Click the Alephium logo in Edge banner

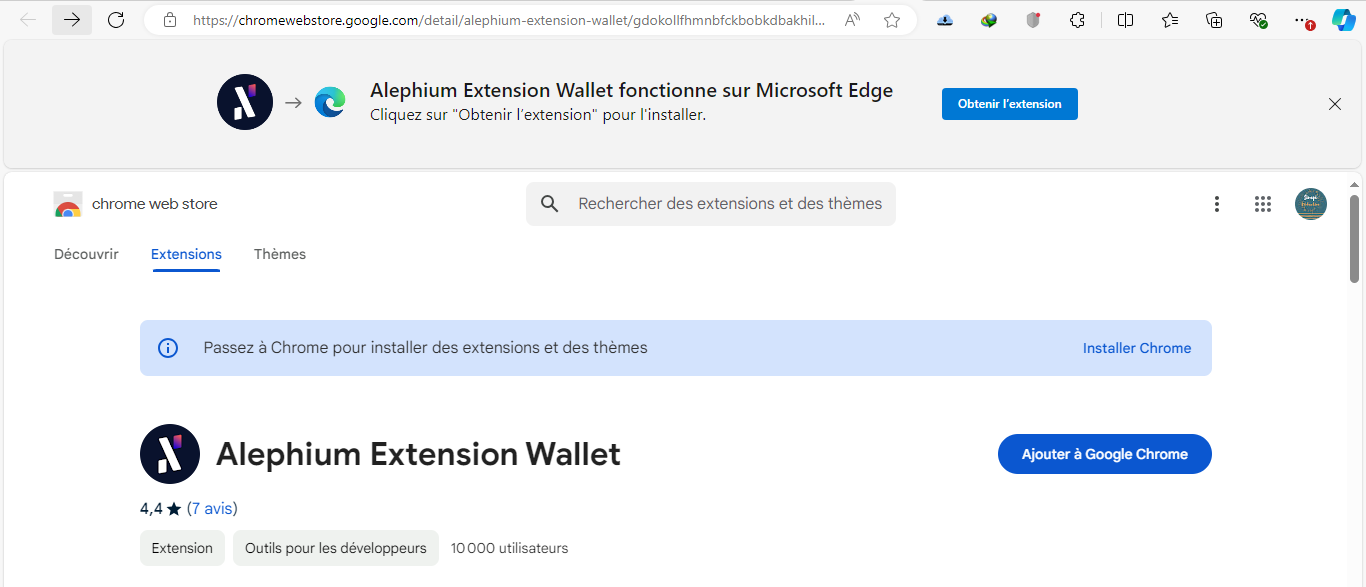tap(245, 102)
